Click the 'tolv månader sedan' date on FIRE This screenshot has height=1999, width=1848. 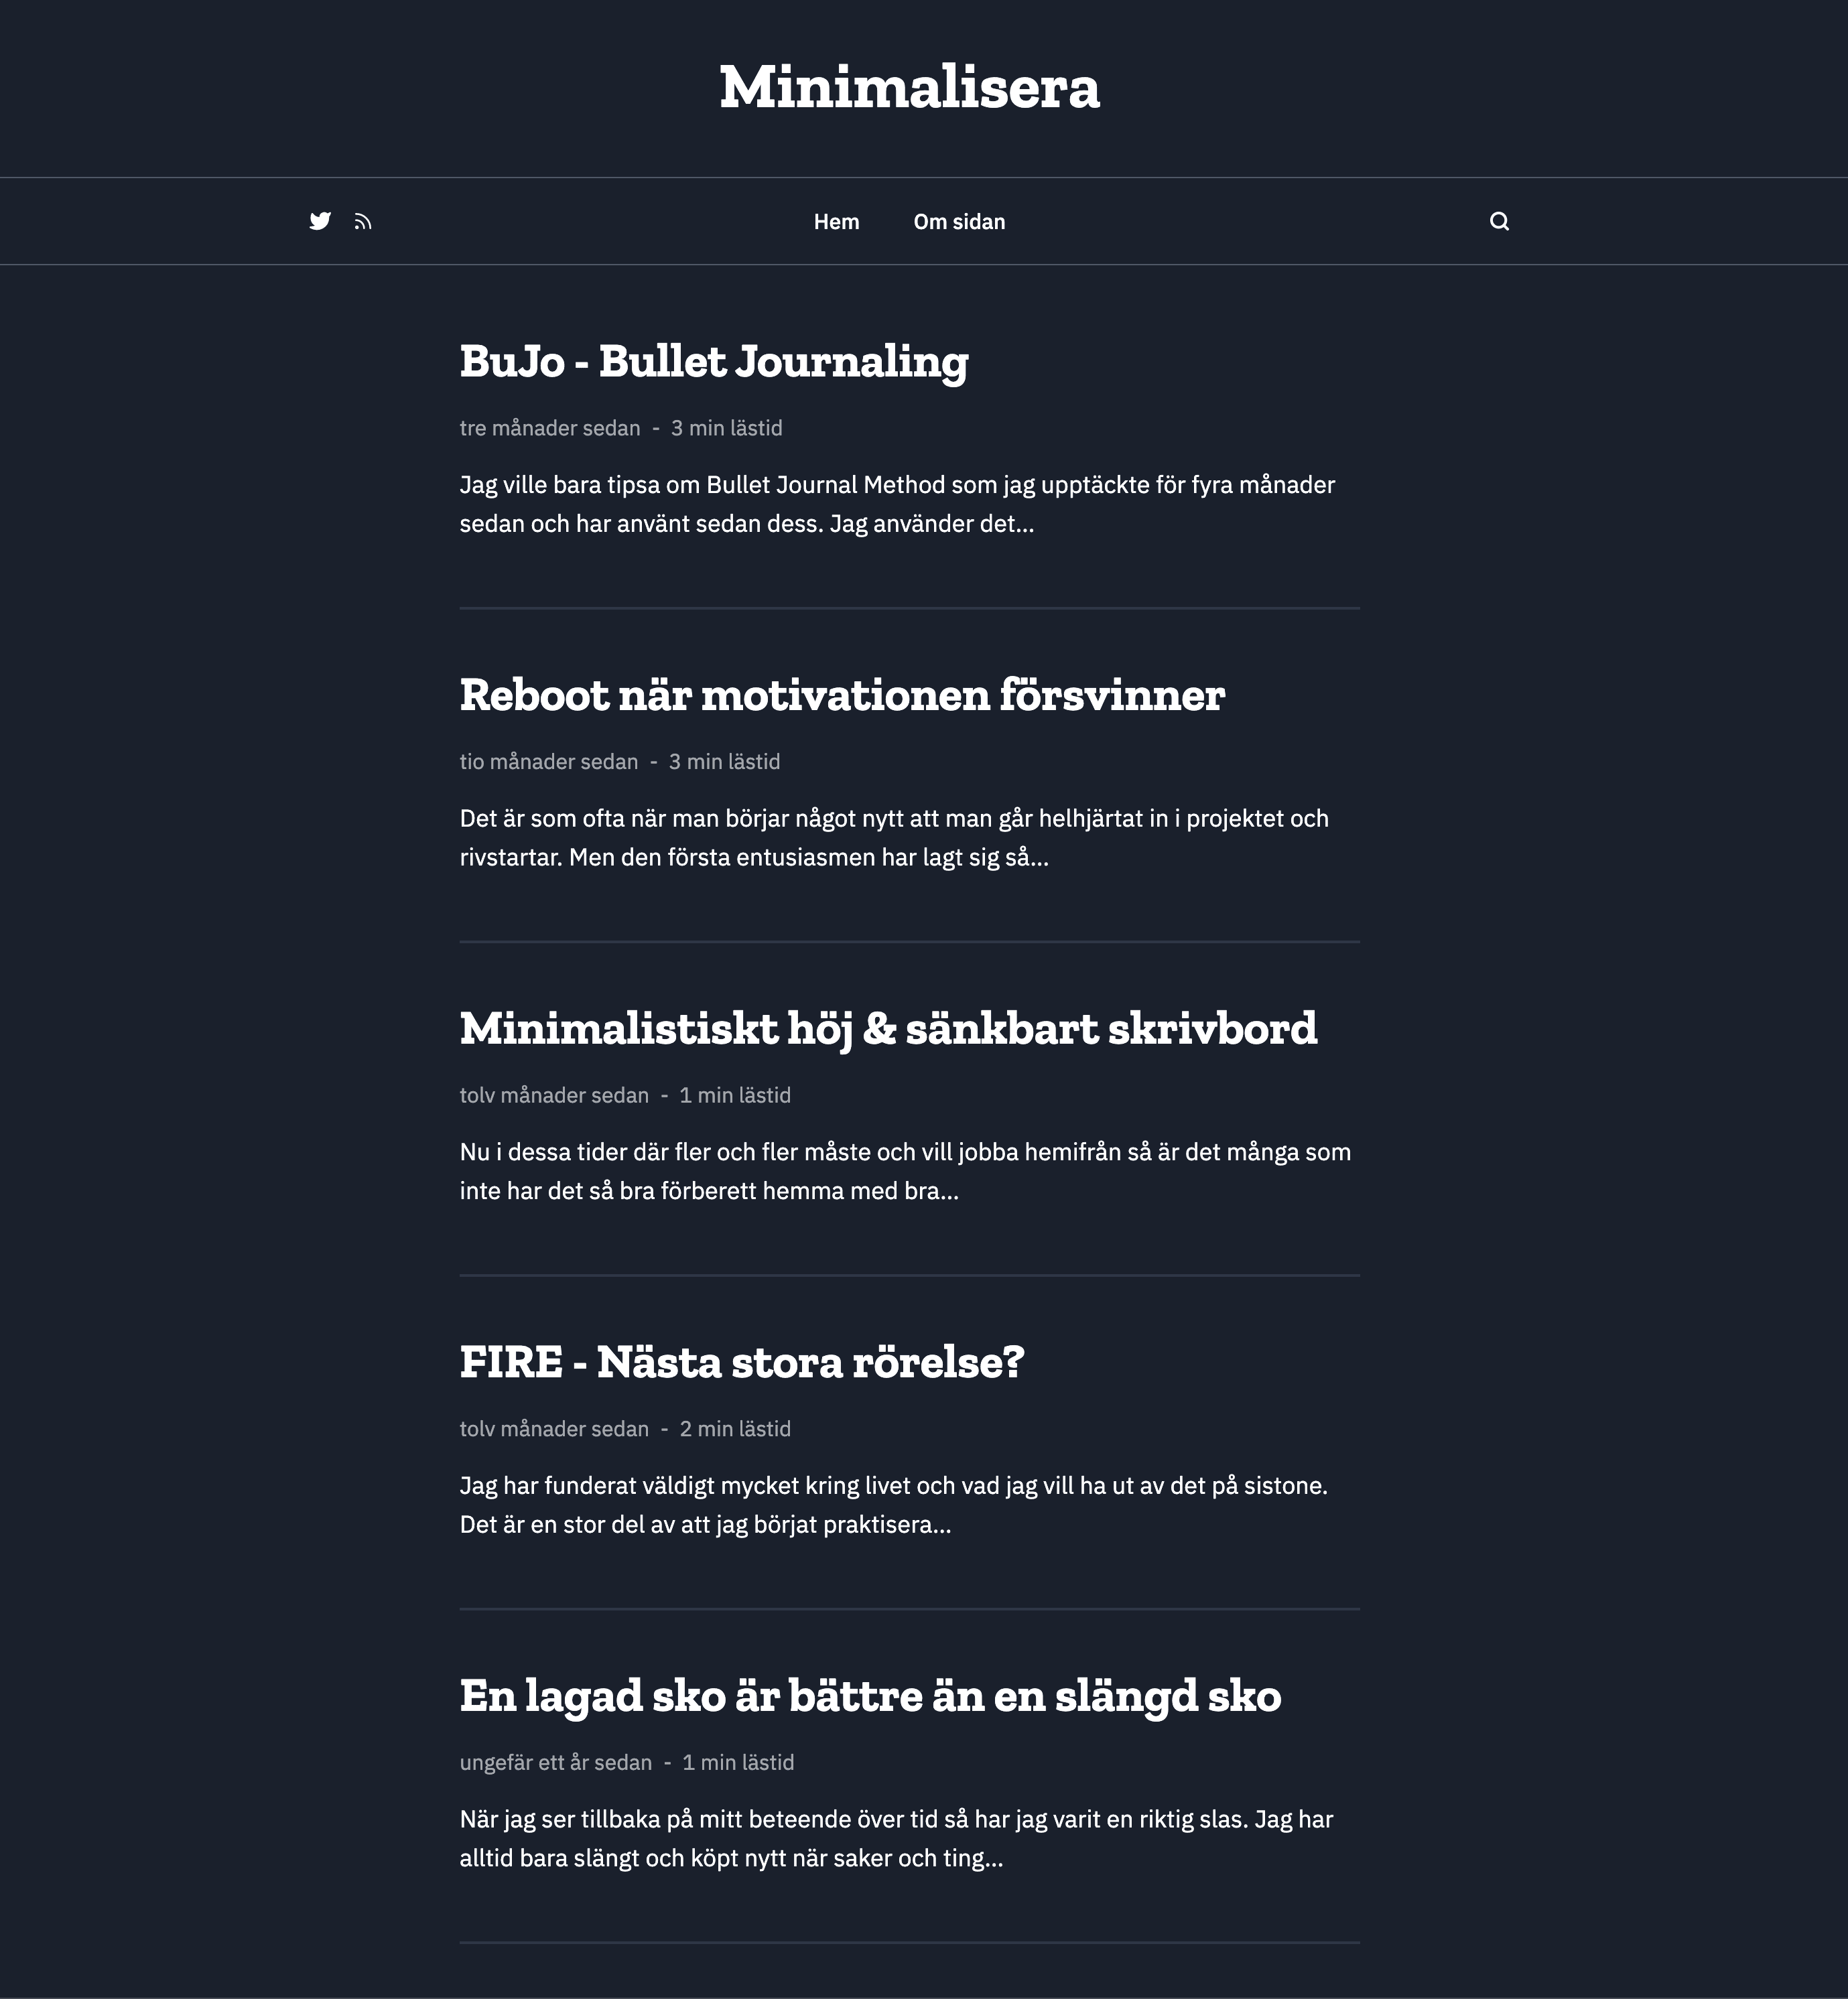tap(554, 1429)
